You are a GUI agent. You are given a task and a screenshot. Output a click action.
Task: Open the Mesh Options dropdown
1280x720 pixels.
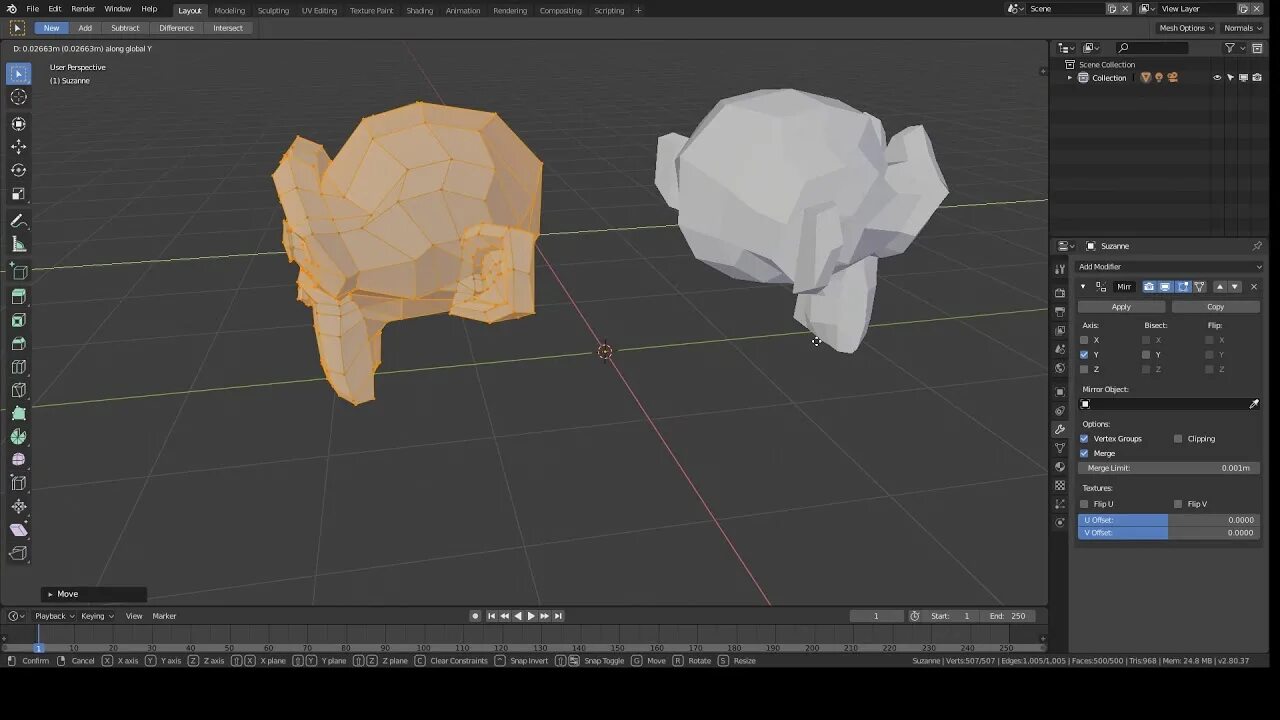1186,28
